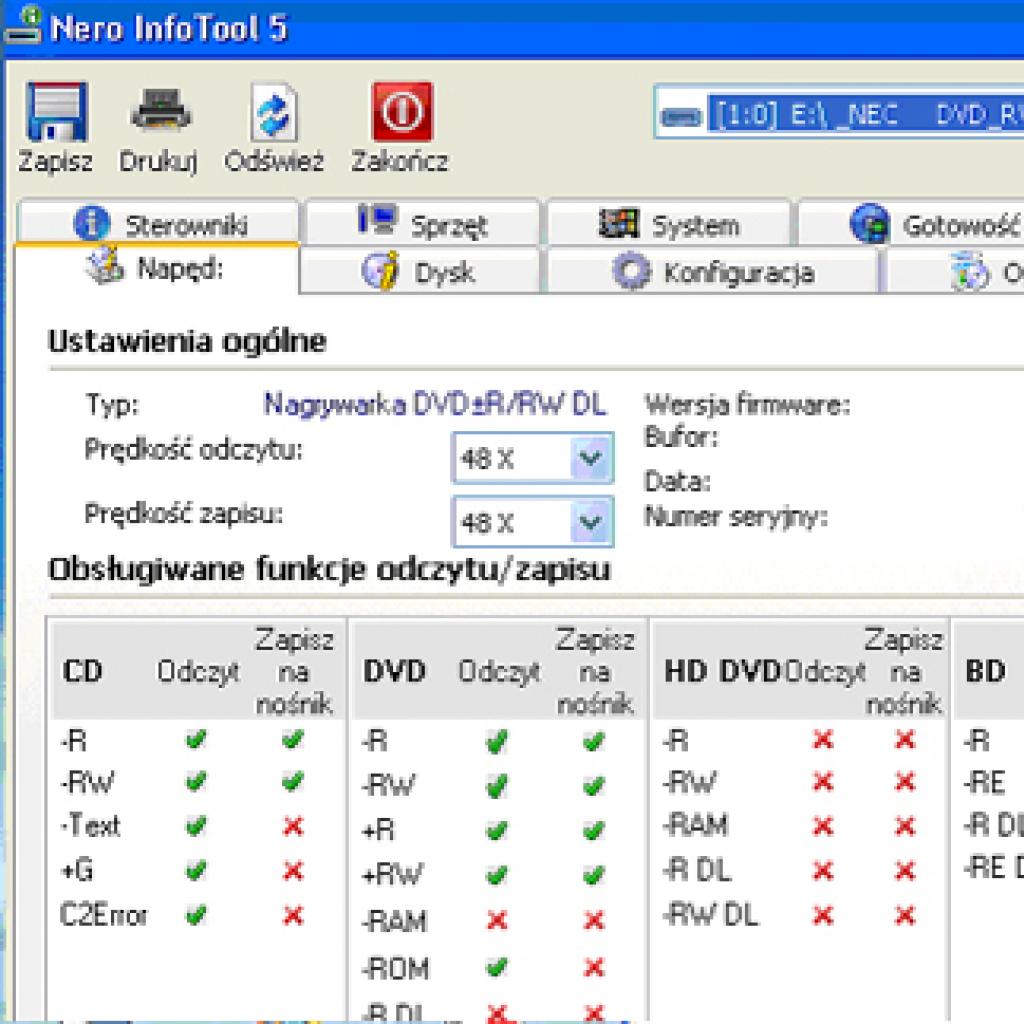Click the Drukuj label under the toolbar
Viewport: 1024px width, 1024px height.
(x=158, y=162)
